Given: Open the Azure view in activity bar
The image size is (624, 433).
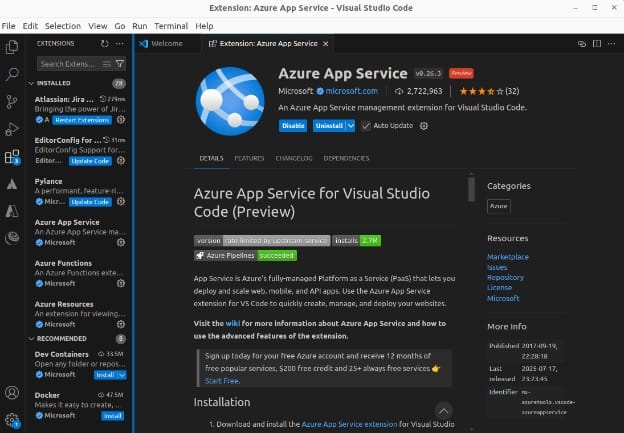Looking at the screenshot, I should pyautogui.click(x=12, y=211).
